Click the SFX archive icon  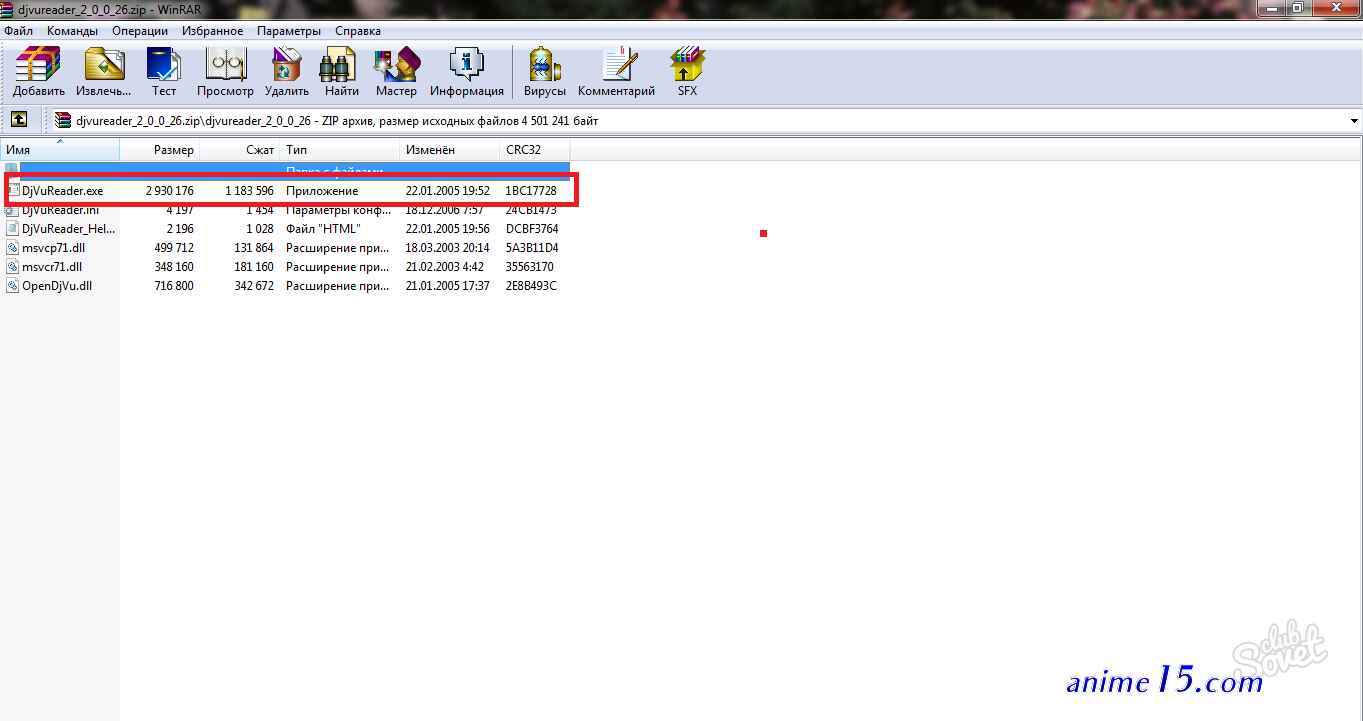coord(687,64)
